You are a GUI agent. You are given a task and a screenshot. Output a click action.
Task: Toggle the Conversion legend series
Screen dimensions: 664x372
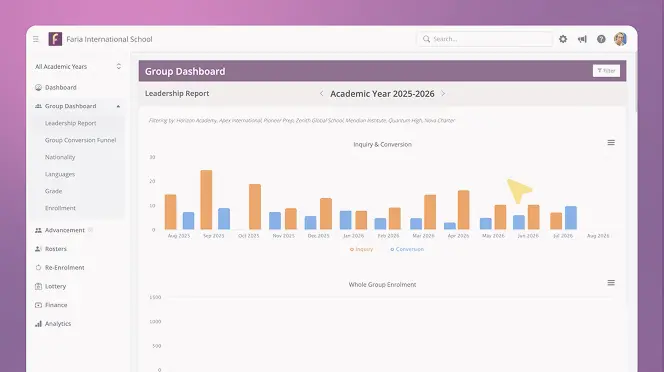point(407,249)
